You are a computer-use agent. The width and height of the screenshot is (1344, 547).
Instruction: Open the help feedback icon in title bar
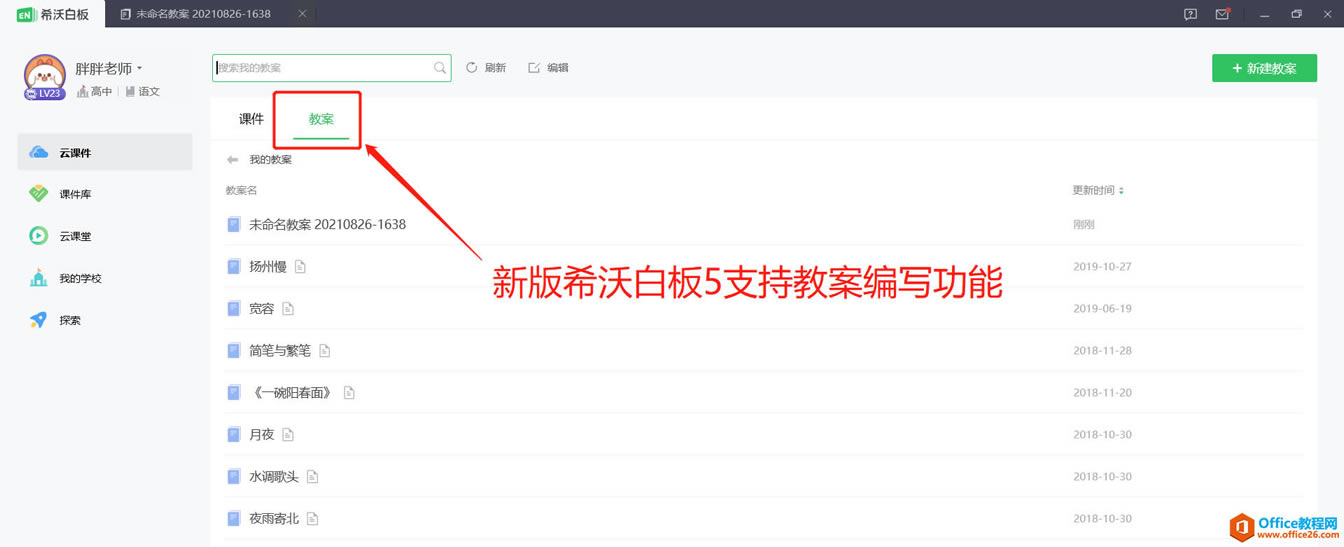(x=1190, y=14)
